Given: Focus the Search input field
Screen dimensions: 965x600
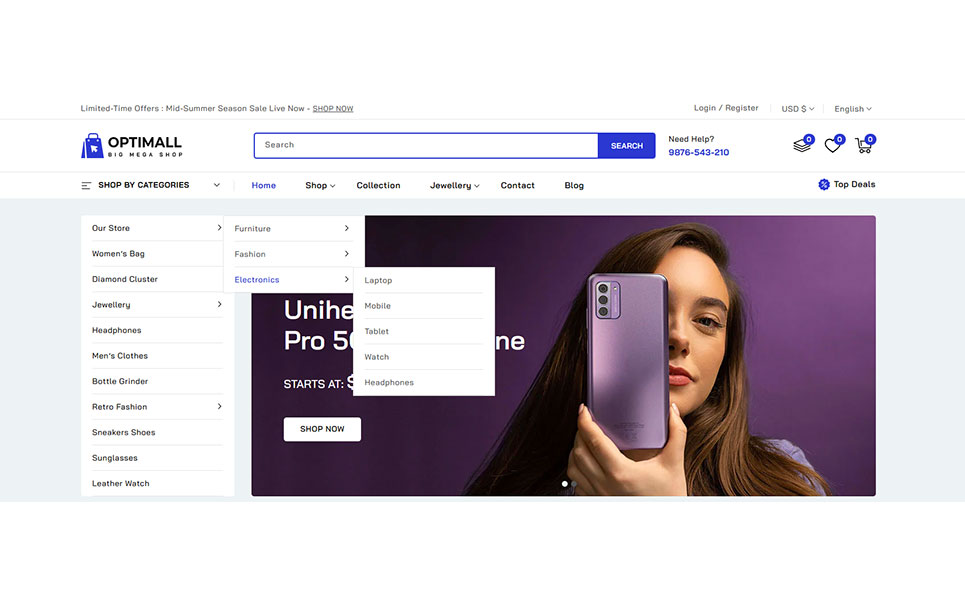Looking at the screenshot, I should 426,146.
